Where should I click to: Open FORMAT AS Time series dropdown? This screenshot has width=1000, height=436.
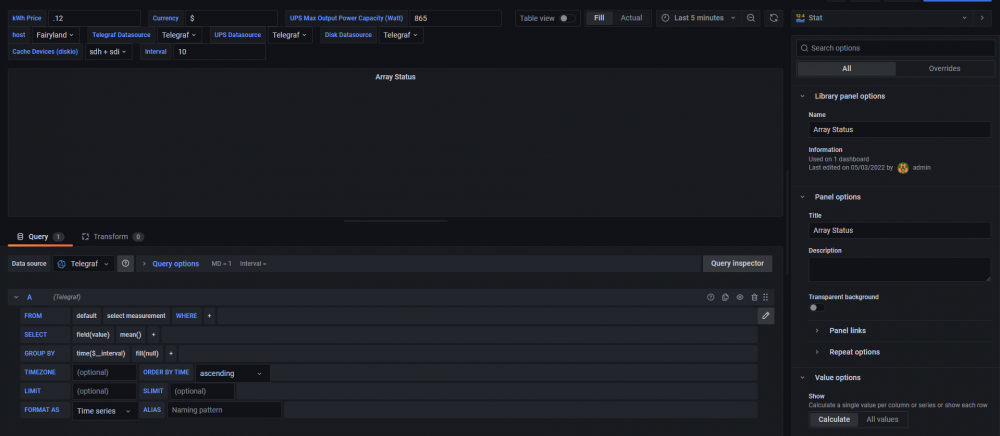pos(105,411)
